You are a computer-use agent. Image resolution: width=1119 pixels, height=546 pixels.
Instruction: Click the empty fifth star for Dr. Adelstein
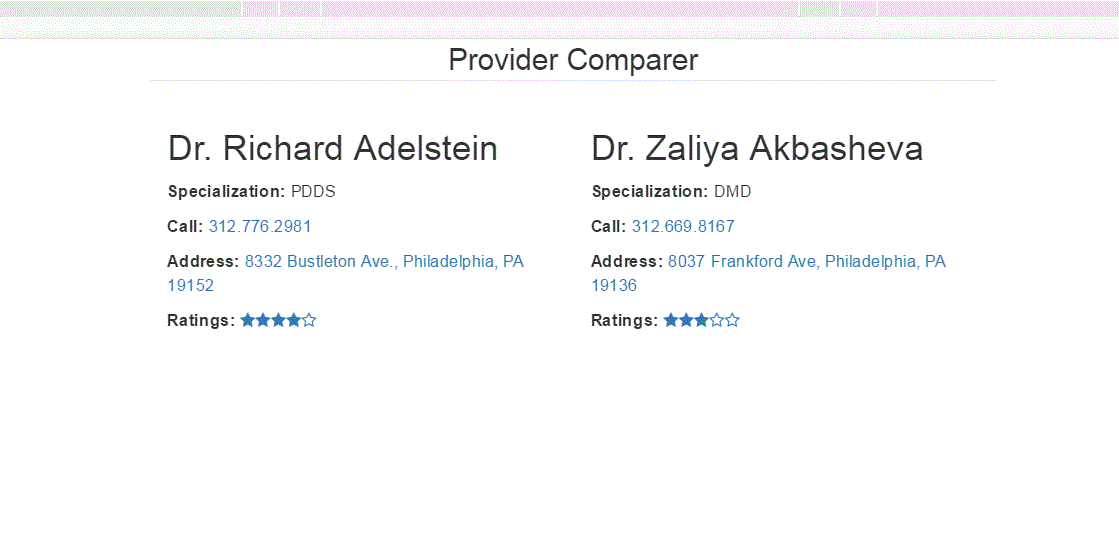[309, 320]
